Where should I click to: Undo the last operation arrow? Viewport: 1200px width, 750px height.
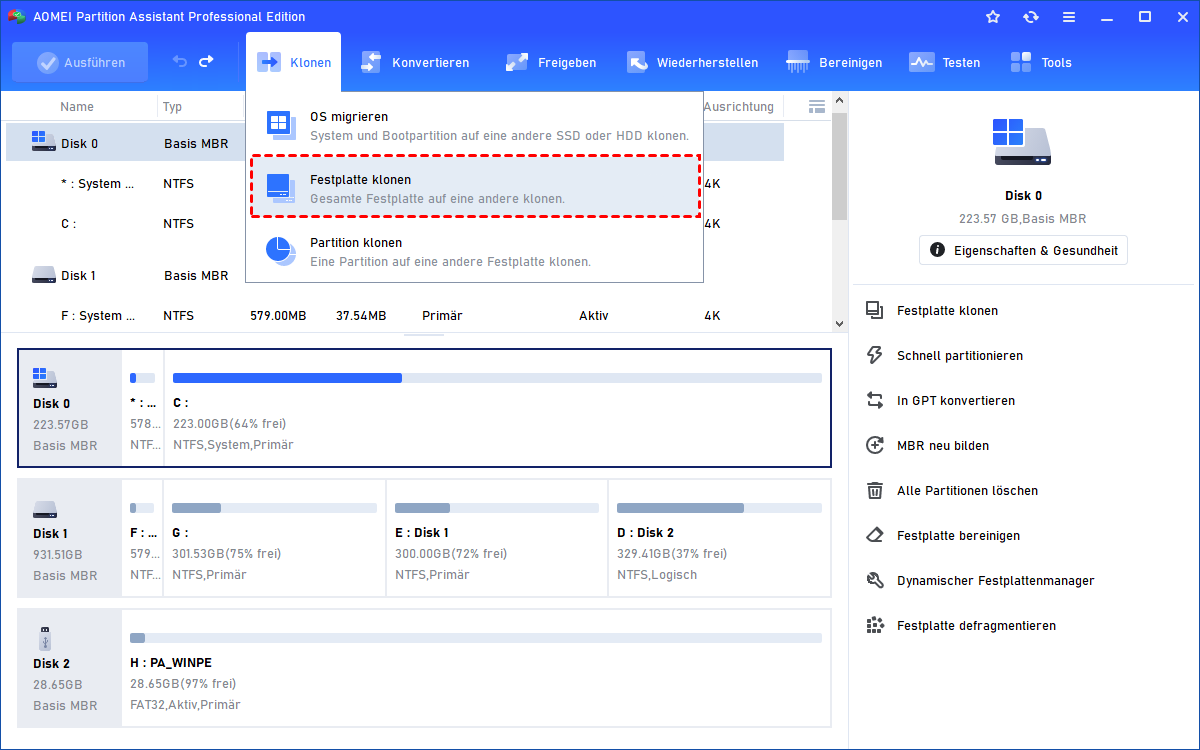180,62
